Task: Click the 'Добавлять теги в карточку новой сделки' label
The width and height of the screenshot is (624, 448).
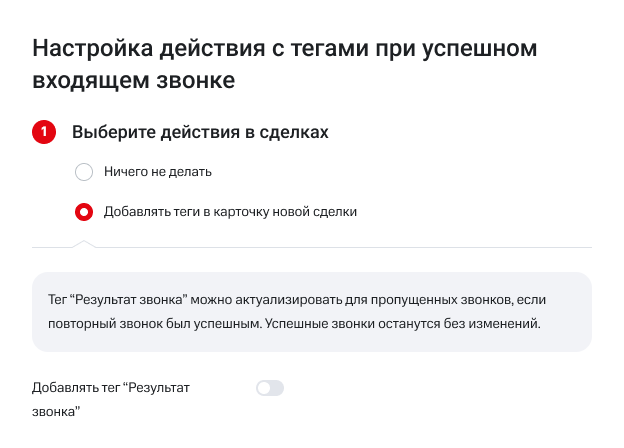Action: point(230,212)
